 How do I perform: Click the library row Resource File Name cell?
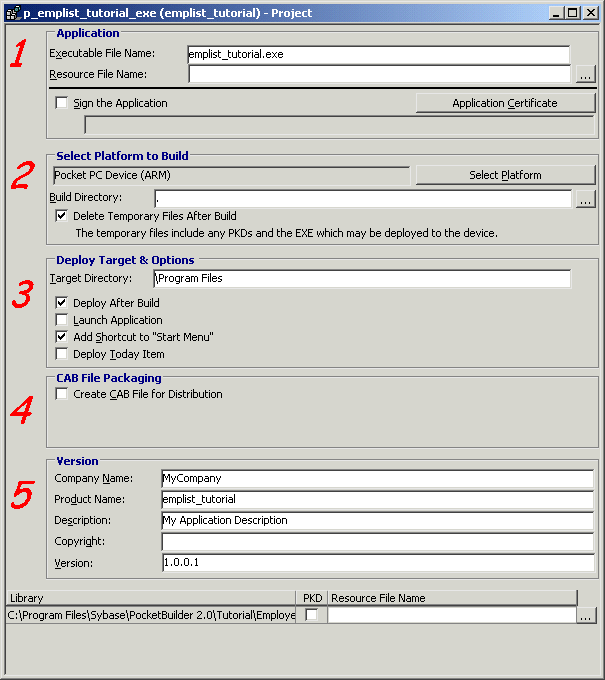[451, 615]
